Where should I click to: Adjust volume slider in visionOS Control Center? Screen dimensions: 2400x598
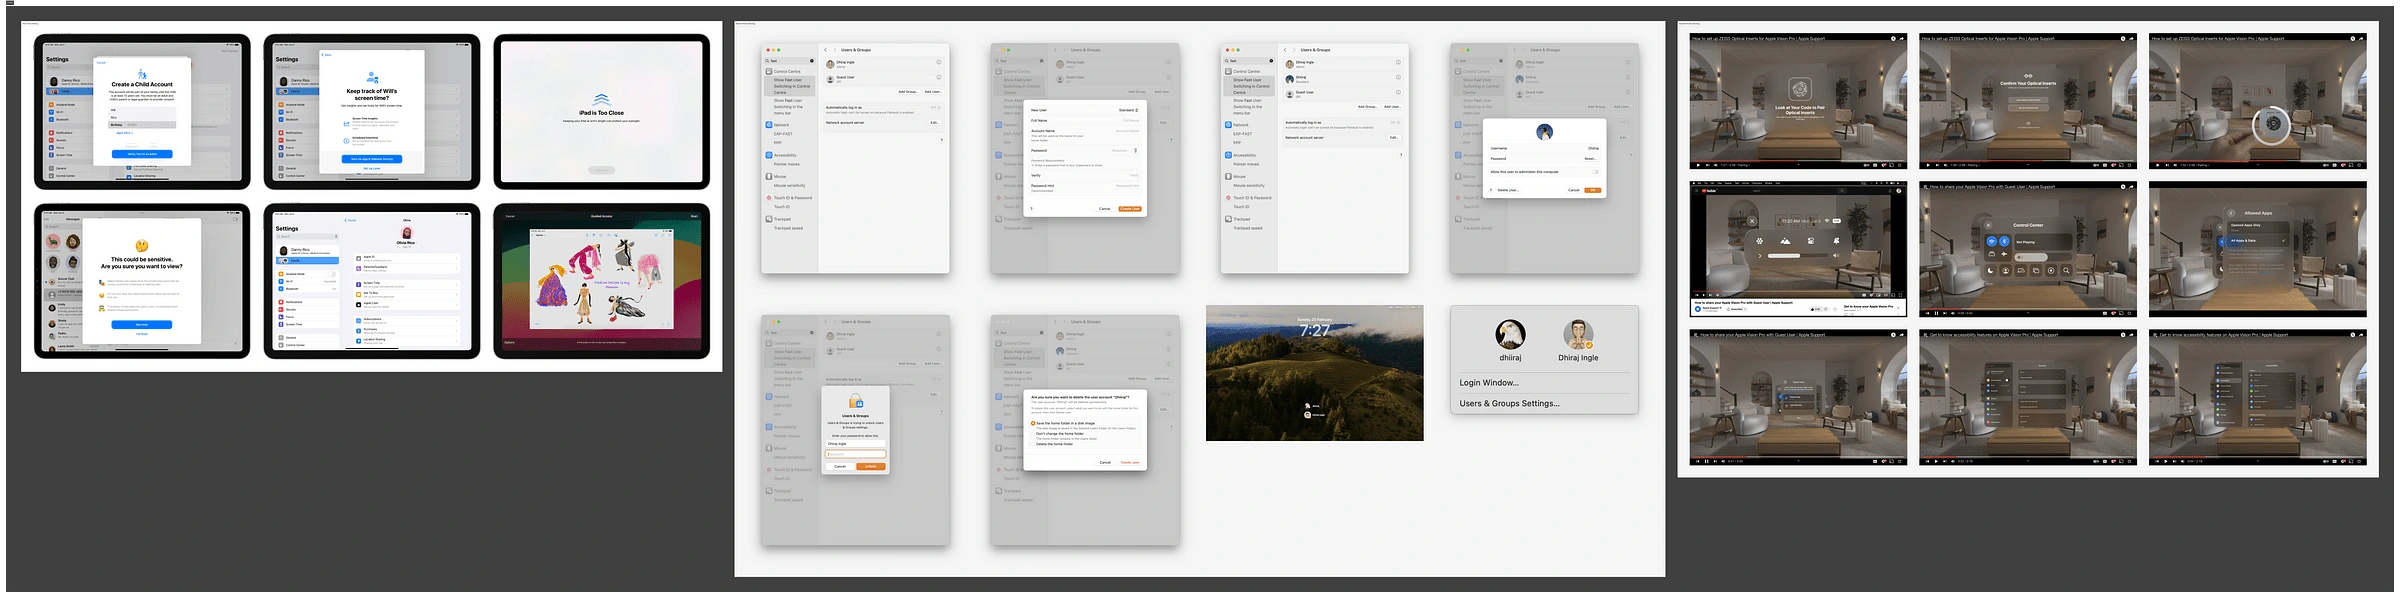(2043, 257)
